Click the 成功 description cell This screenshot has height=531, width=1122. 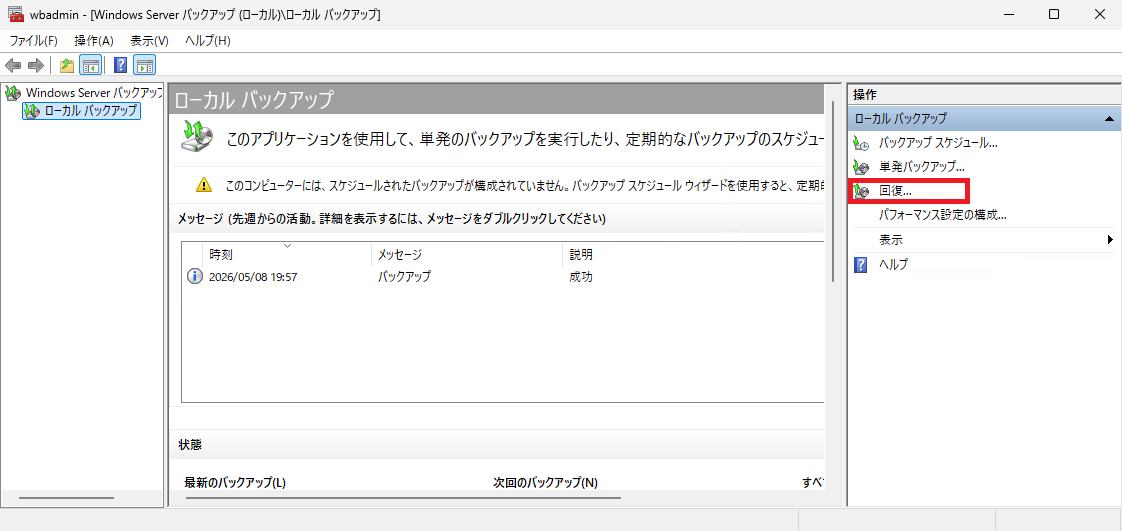coord(581,277)
